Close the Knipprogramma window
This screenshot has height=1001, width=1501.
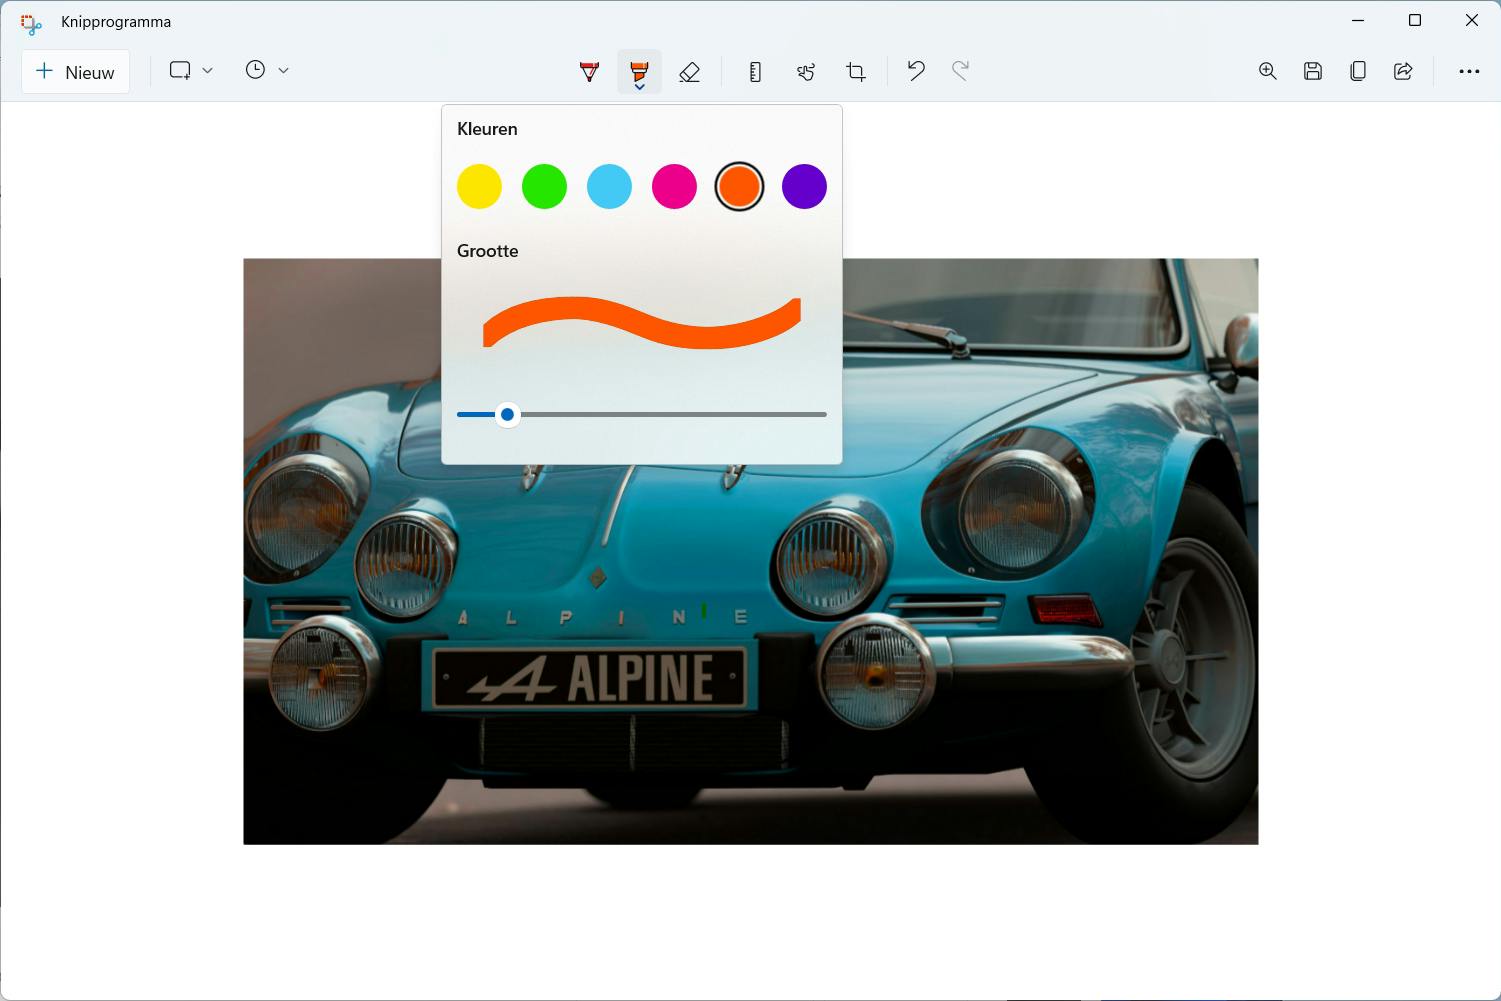click(1472, 21)
